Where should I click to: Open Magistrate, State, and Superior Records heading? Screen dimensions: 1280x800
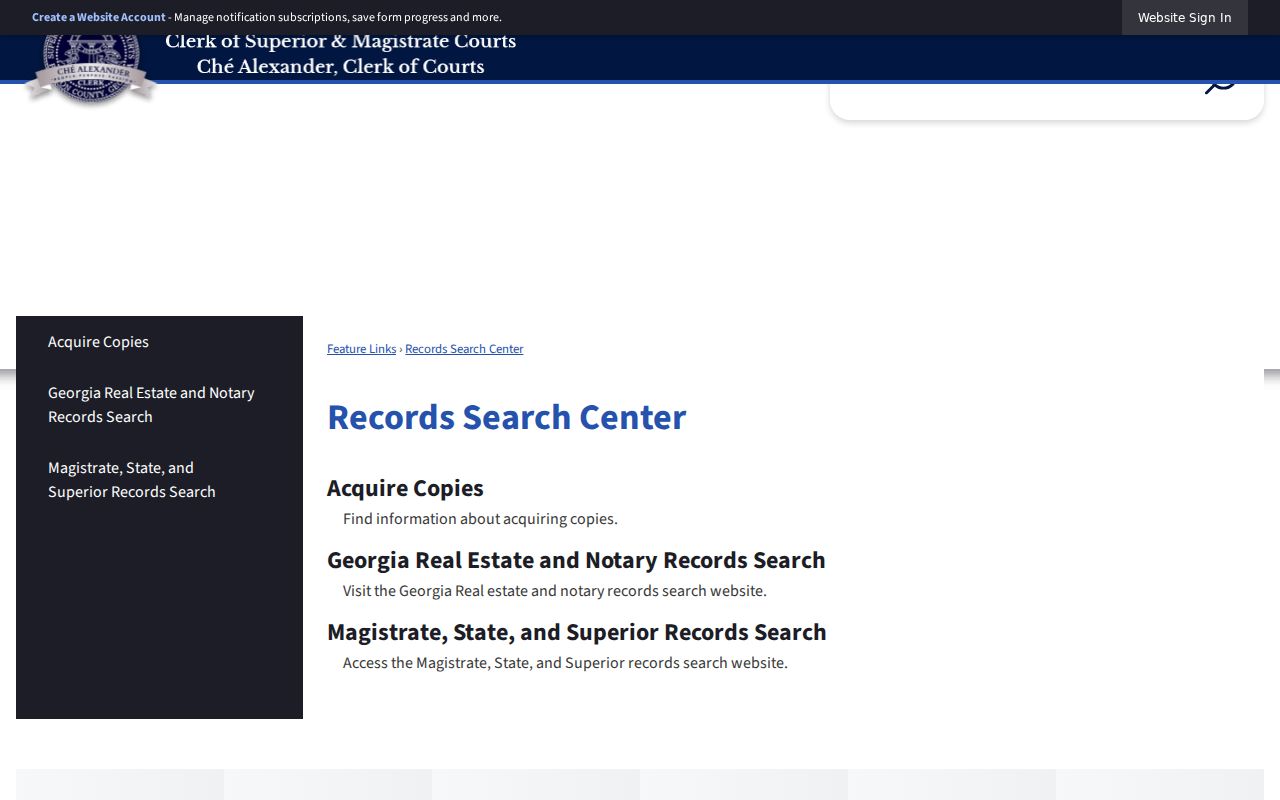tap(577, 632)
